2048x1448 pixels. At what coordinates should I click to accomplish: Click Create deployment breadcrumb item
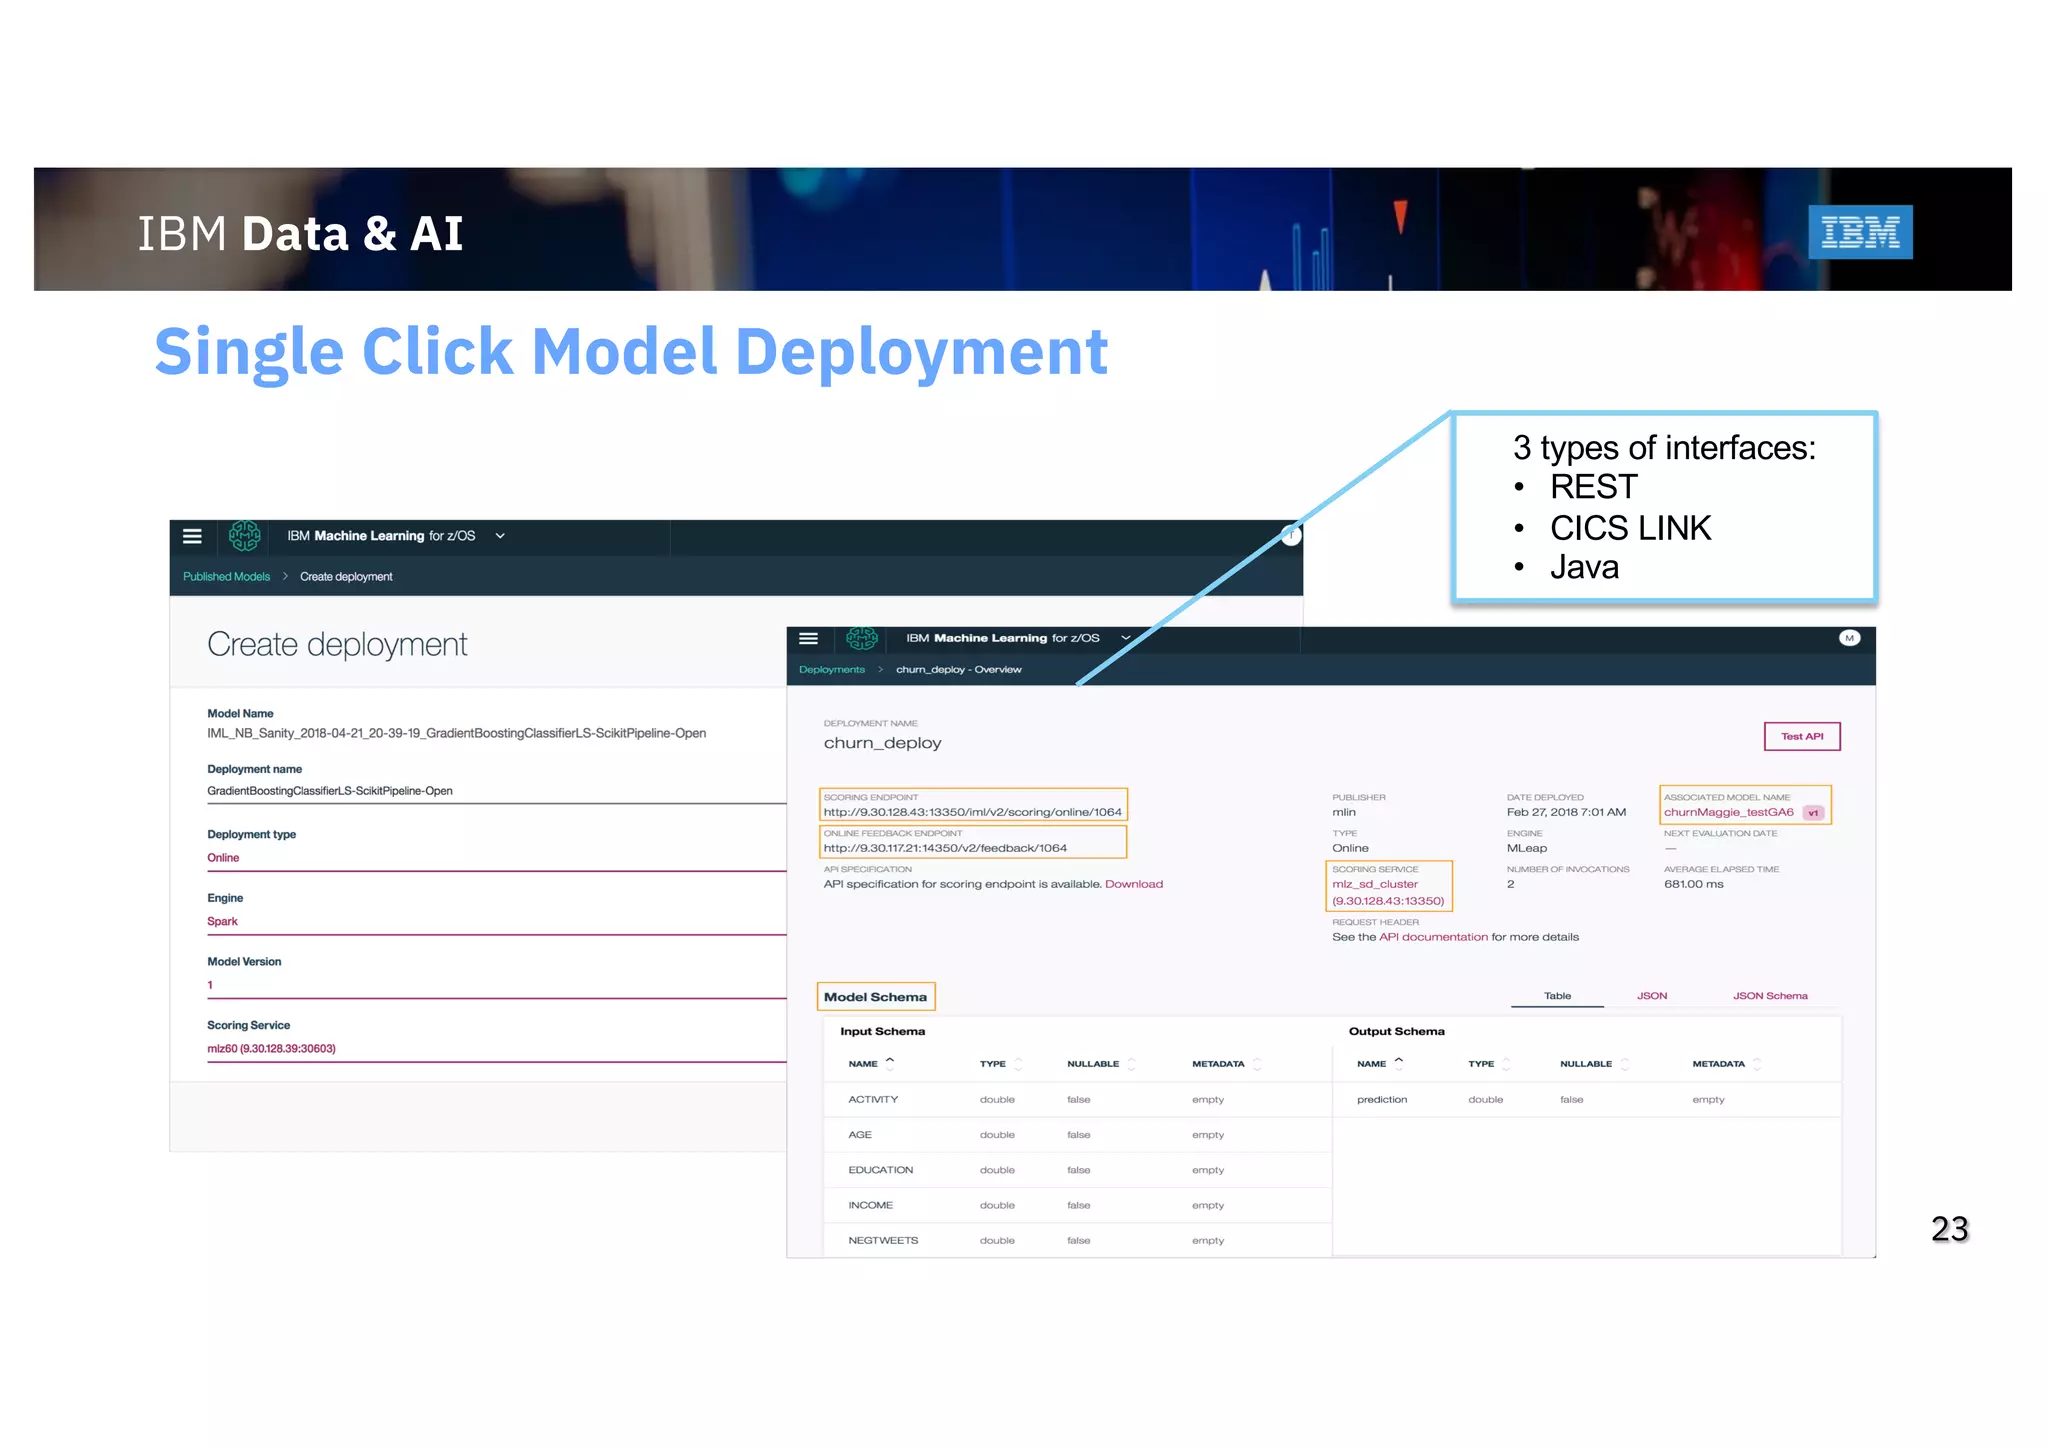346,577
